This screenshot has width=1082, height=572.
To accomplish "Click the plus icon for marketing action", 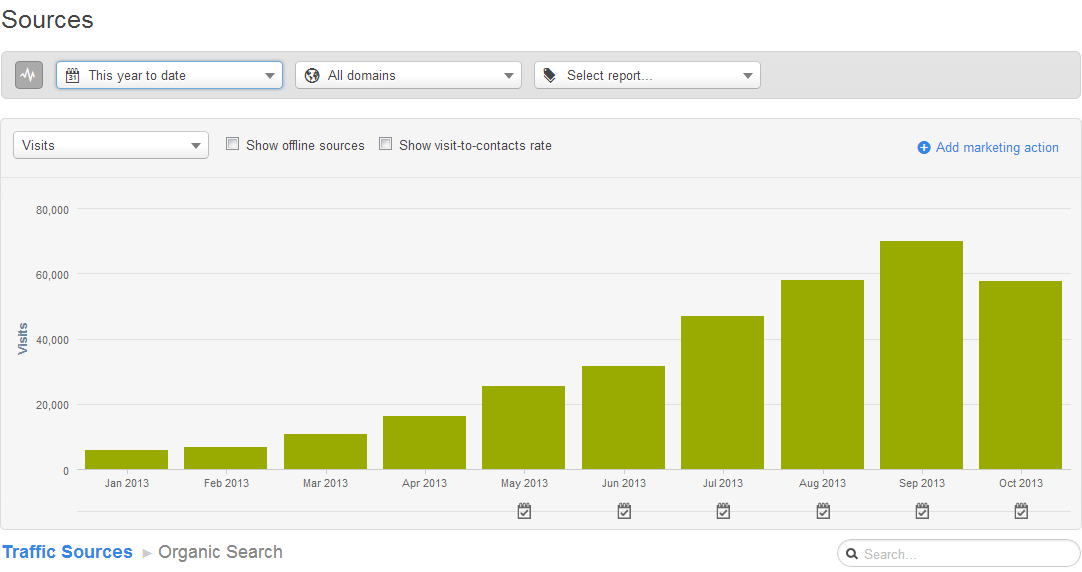I will pos(924,148).
